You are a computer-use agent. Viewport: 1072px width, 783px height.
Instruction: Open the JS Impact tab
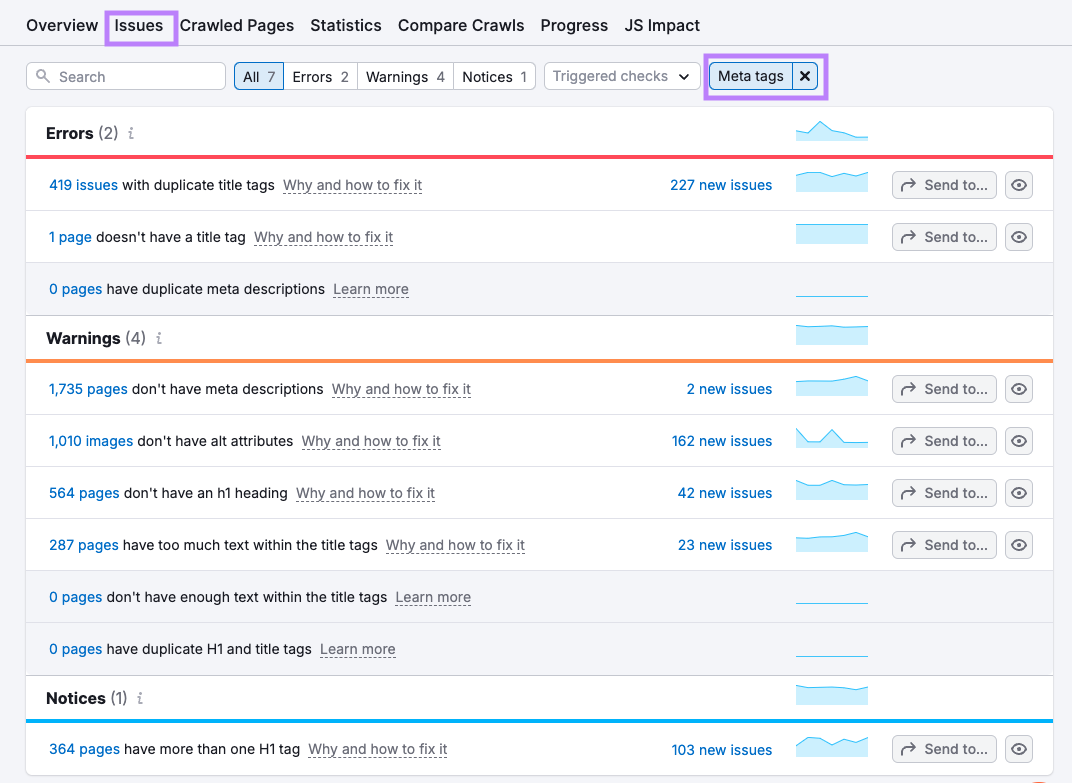pyautogui.click(x=662, y=25)
